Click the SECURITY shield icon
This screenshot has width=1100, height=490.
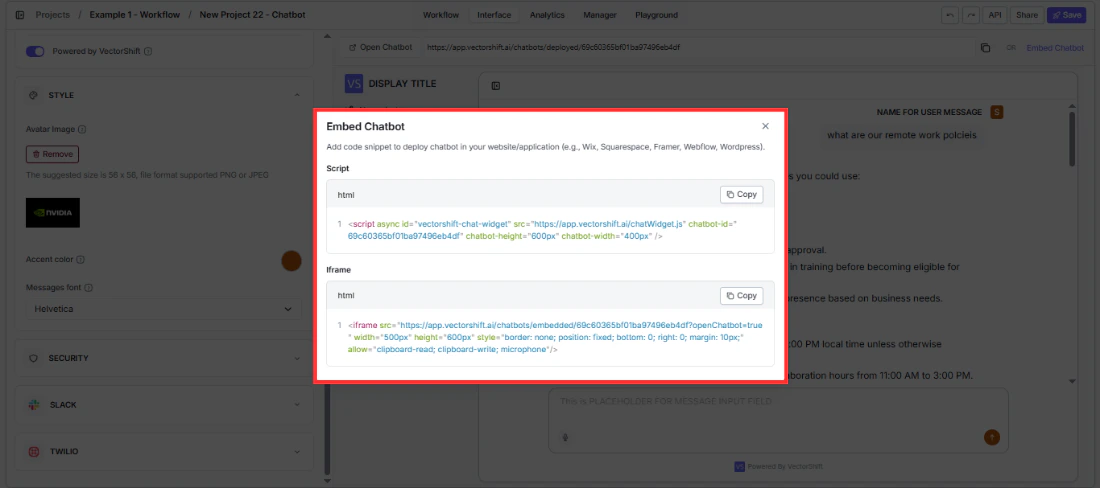pos(32,358)
